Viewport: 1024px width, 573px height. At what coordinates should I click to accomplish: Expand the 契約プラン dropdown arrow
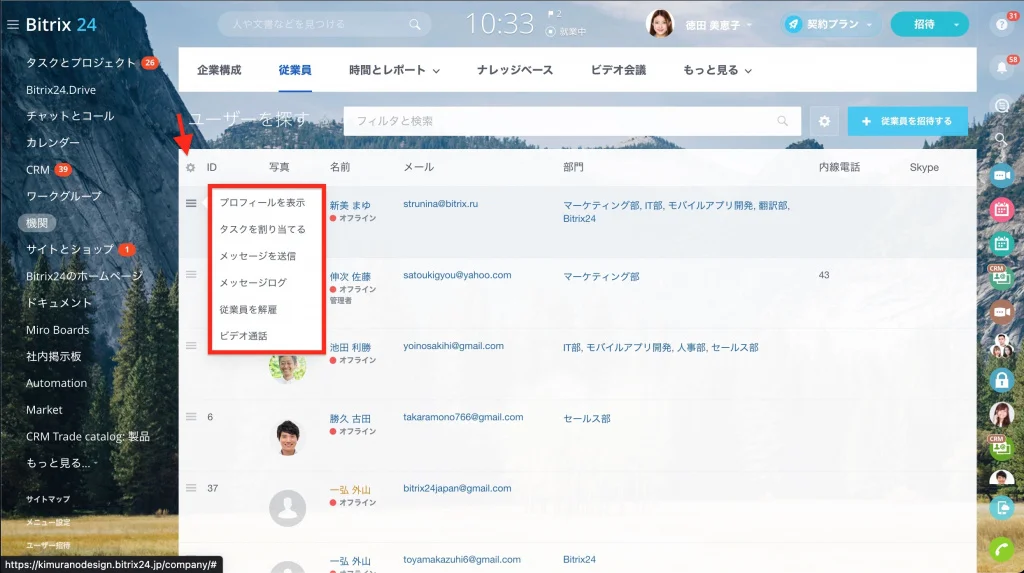(x=869, y=25)
